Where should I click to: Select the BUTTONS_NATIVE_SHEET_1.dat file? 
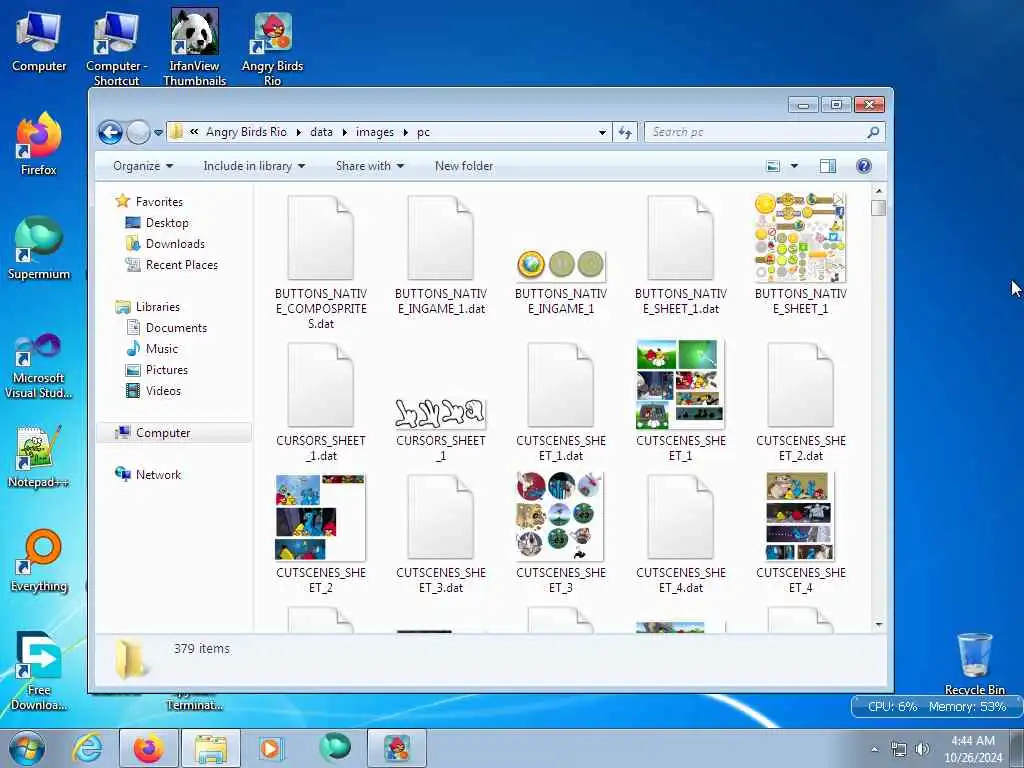[680, 256]
